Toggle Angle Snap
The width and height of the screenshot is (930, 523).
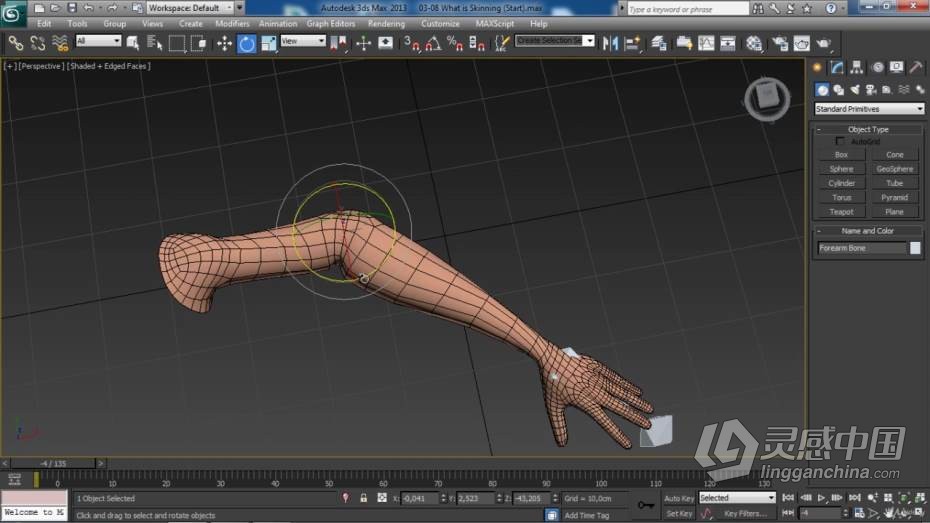(433, 43)
